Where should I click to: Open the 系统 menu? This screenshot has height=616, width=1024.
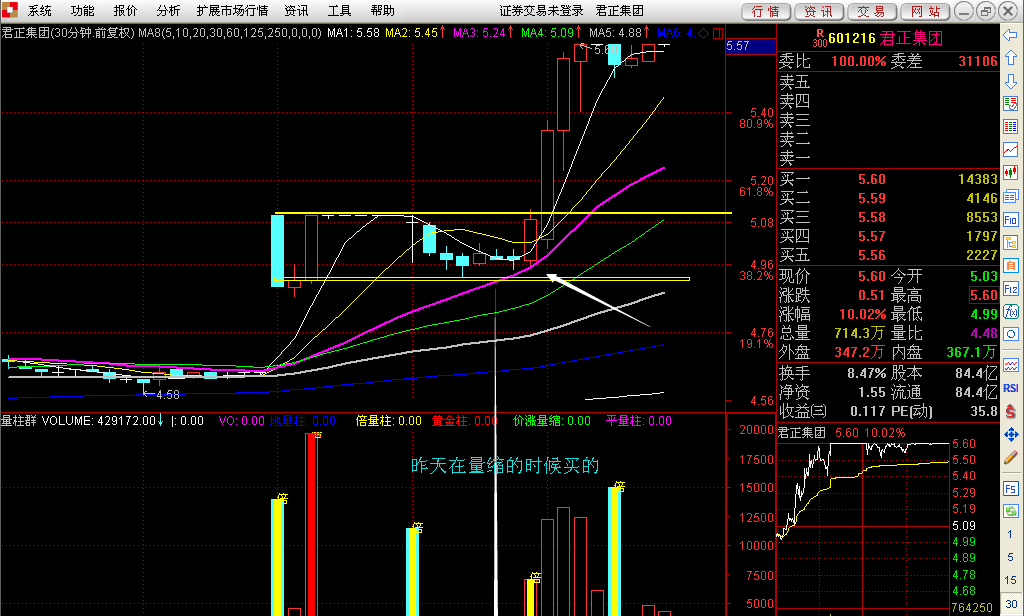click(x=39, y=10)
